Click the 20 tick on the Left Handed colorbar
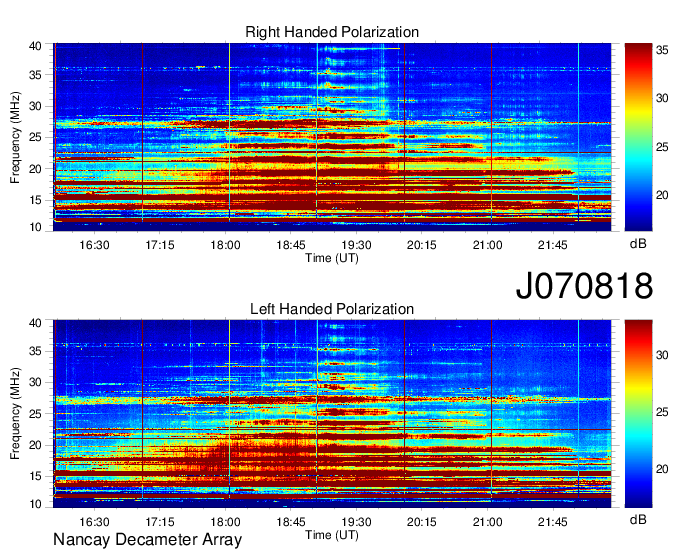 point(662,469)
